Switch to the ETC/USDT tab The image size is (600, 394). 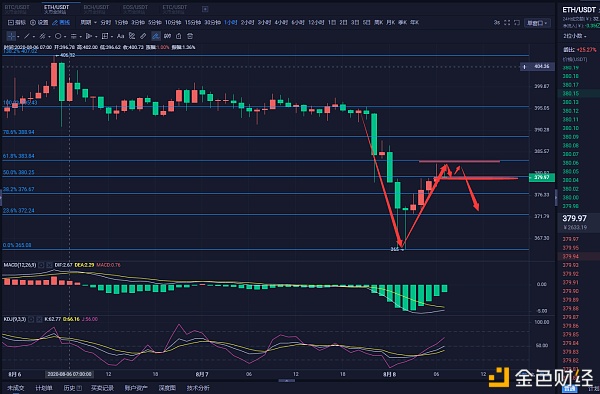pos(175,9)
